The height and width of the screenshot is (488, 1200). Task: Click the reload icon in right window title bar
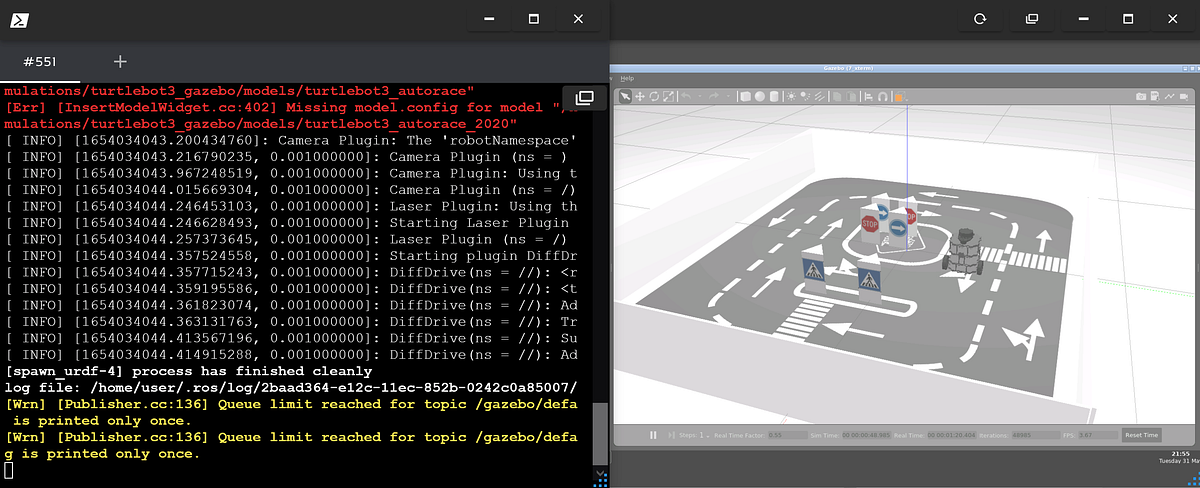[x=981, y=19]
